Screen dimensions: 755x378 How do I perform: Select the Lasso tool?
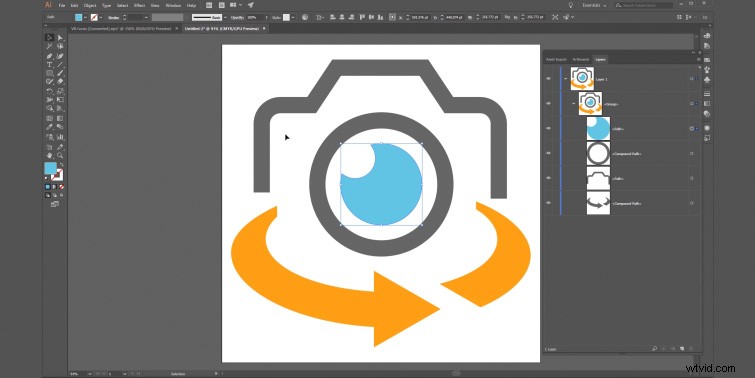[x=60, y=47]
